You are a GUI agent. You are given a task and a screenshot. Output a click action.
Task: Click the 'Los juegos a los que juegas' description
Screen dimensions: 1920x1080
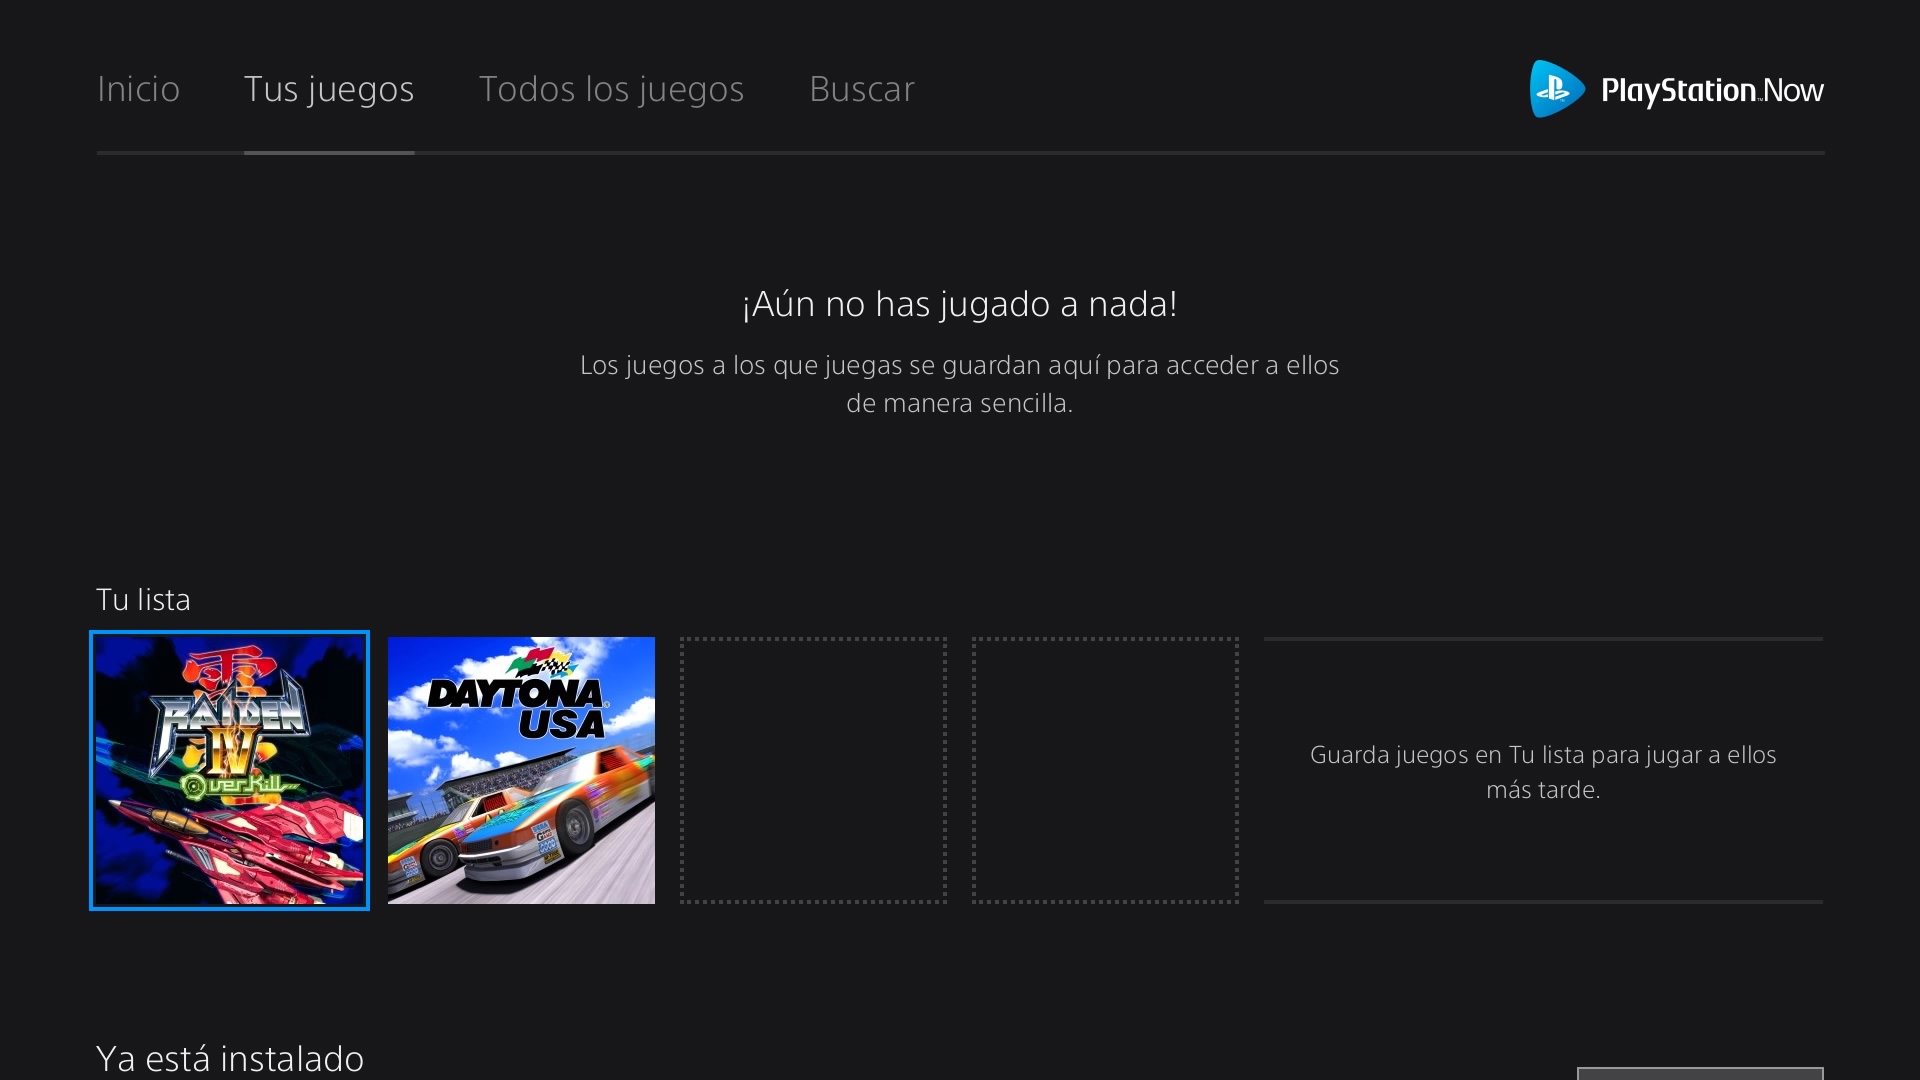pos(959,384)
